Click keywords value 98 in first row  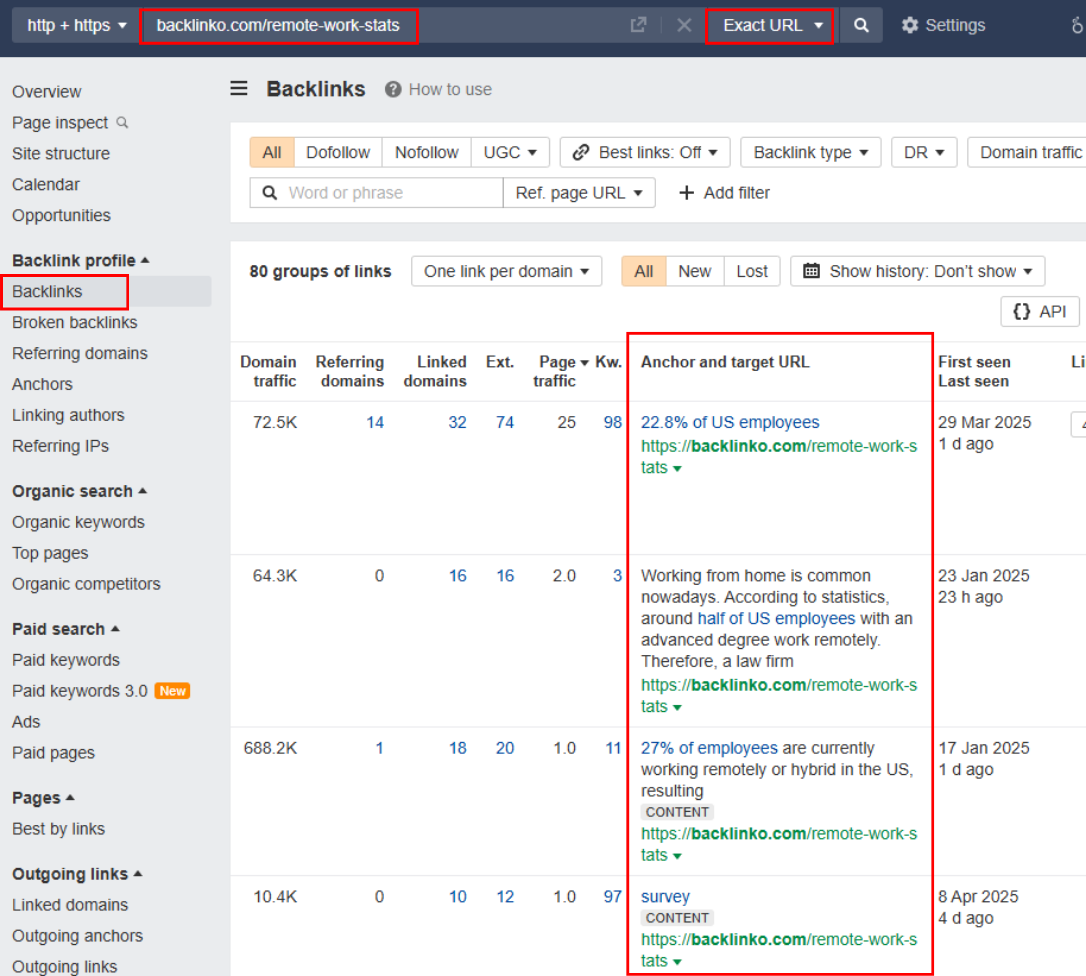pos(612,423)
